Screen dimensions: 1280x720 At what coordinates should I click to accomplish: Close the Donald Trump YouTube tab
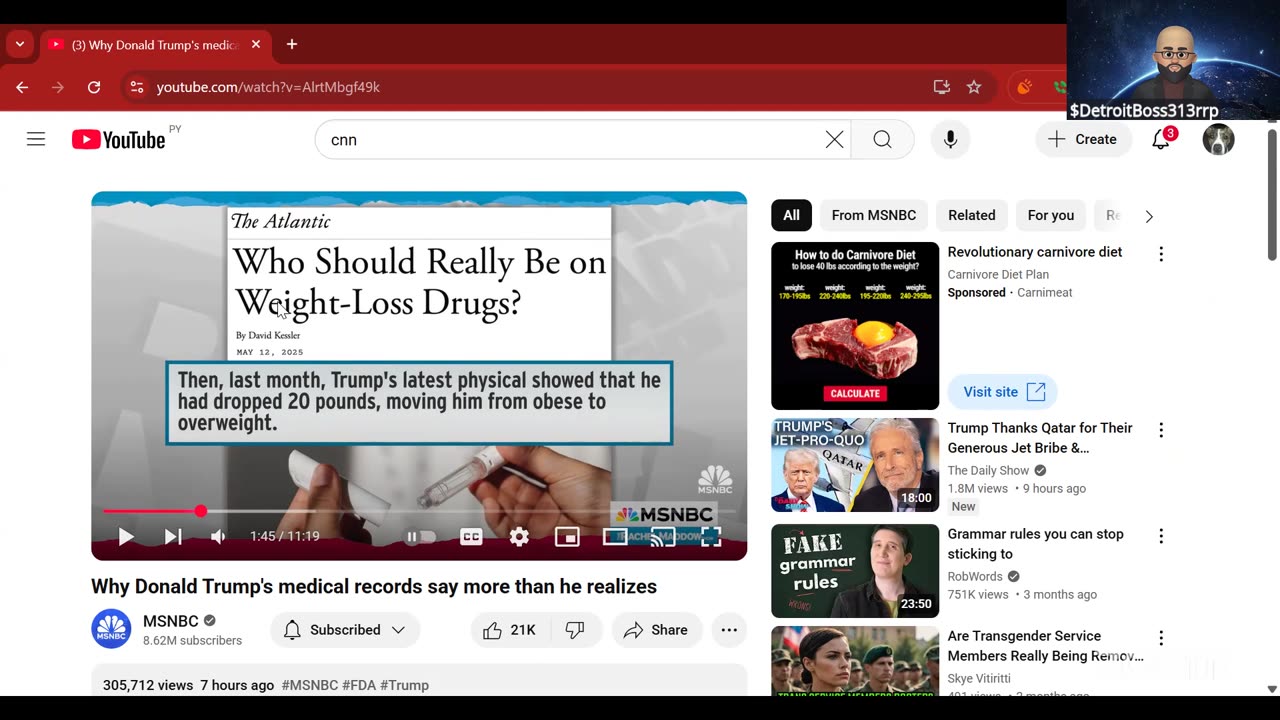[256, 44]
